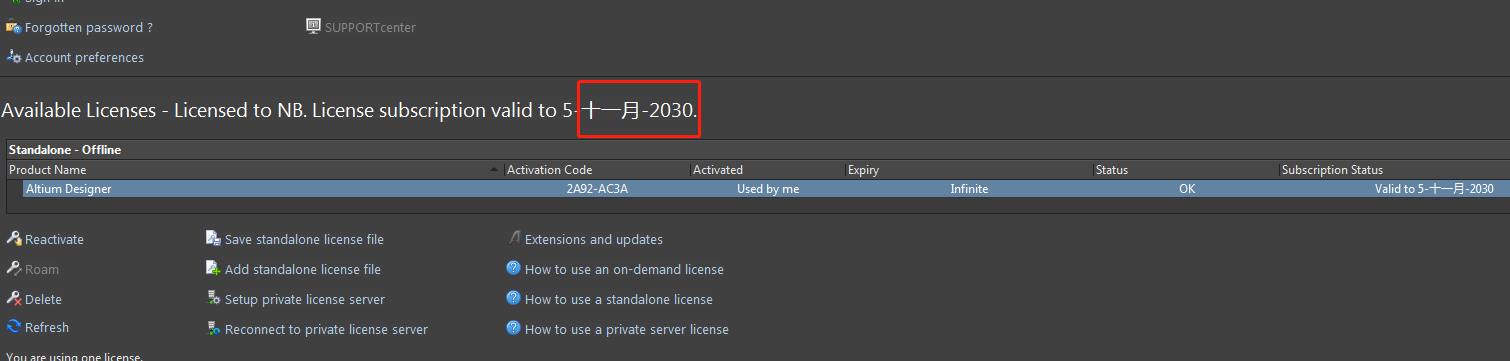Click the Delete license icon
Screen dimensions: 1510x361
(x=14, y=299)
